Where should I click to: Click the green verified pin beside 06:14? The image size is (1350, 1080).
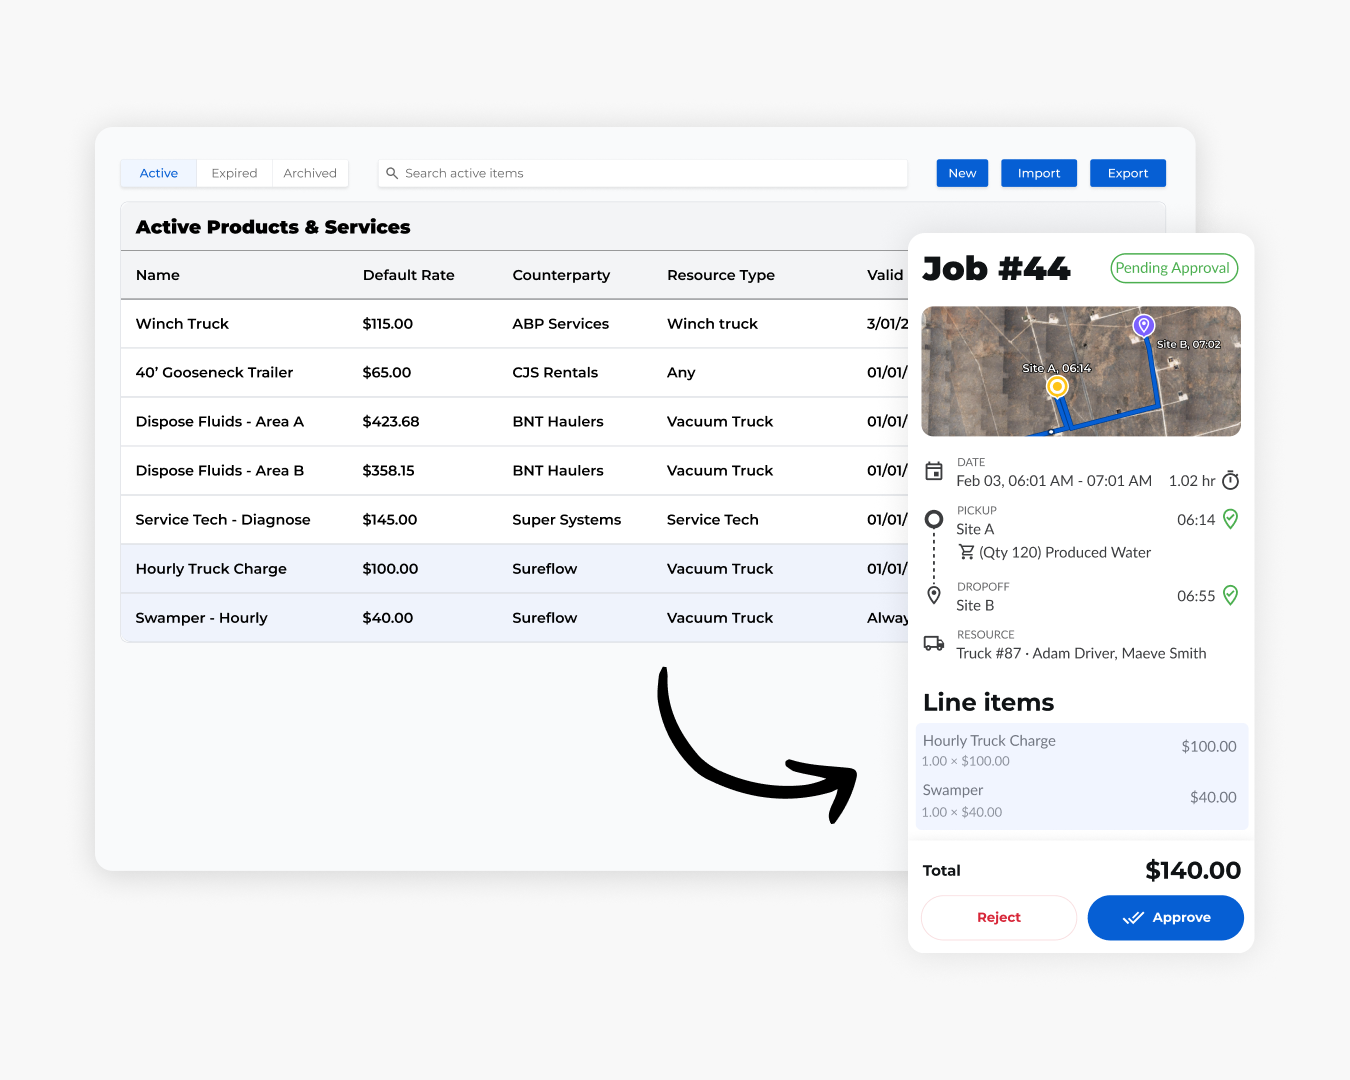(x=1231, y=519)
